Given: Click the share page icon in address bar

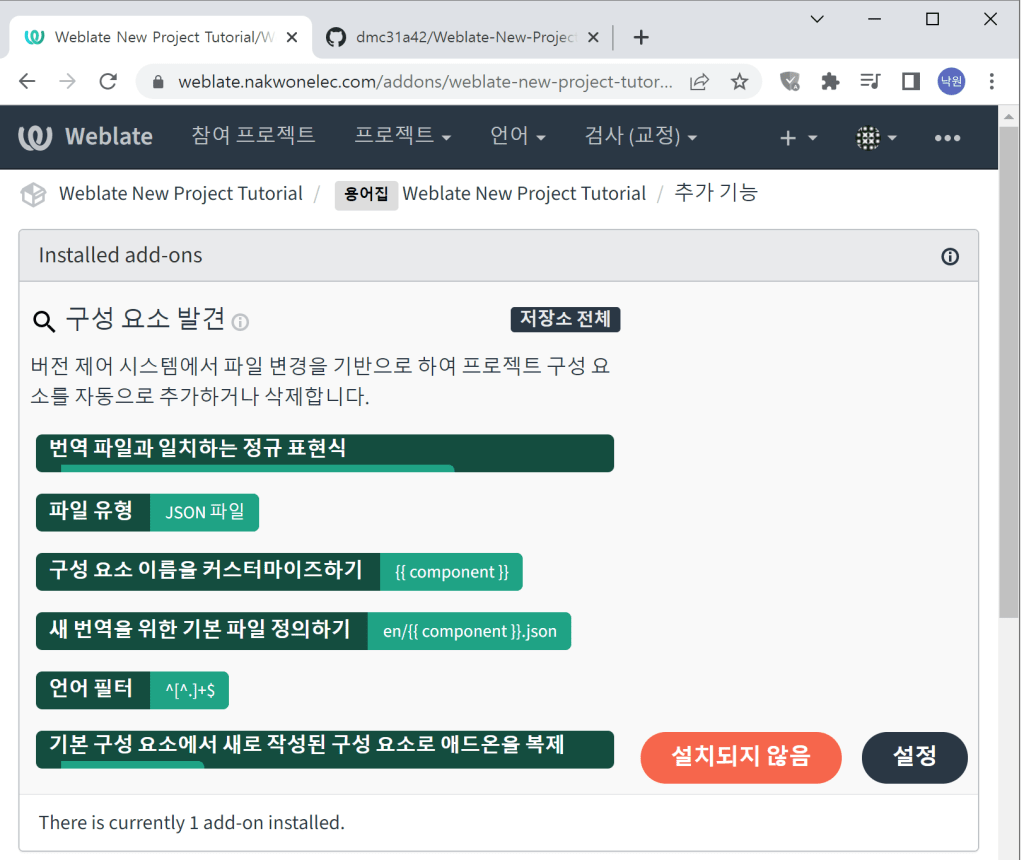Looking at the screenshot, I should coord(700,82).
